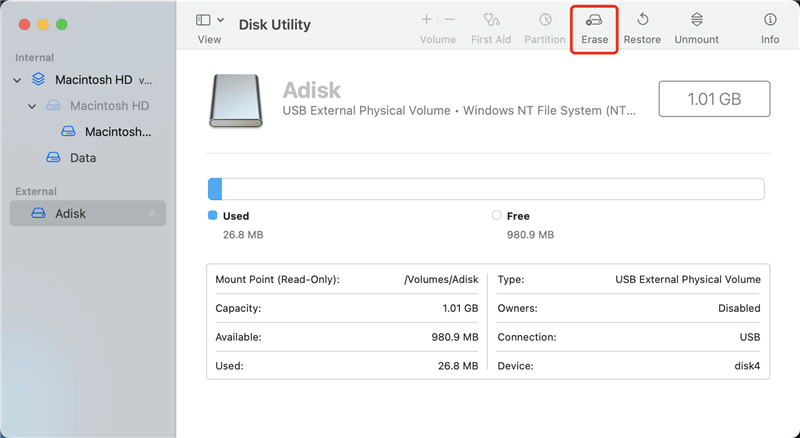This screenshot has width=800, height=438.
Task: Click the remove volume minus button
Action: coord(450,19)
